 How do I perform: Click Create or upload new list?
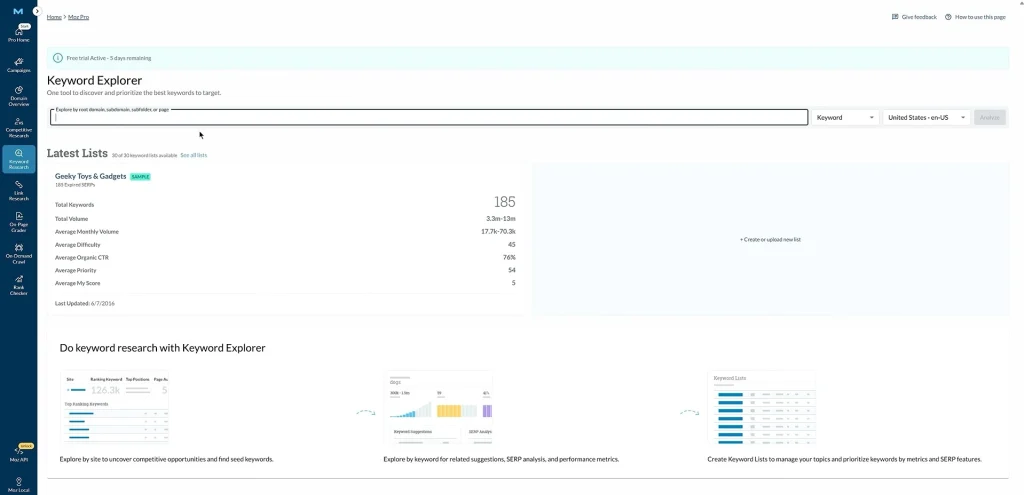click(770, 240)
